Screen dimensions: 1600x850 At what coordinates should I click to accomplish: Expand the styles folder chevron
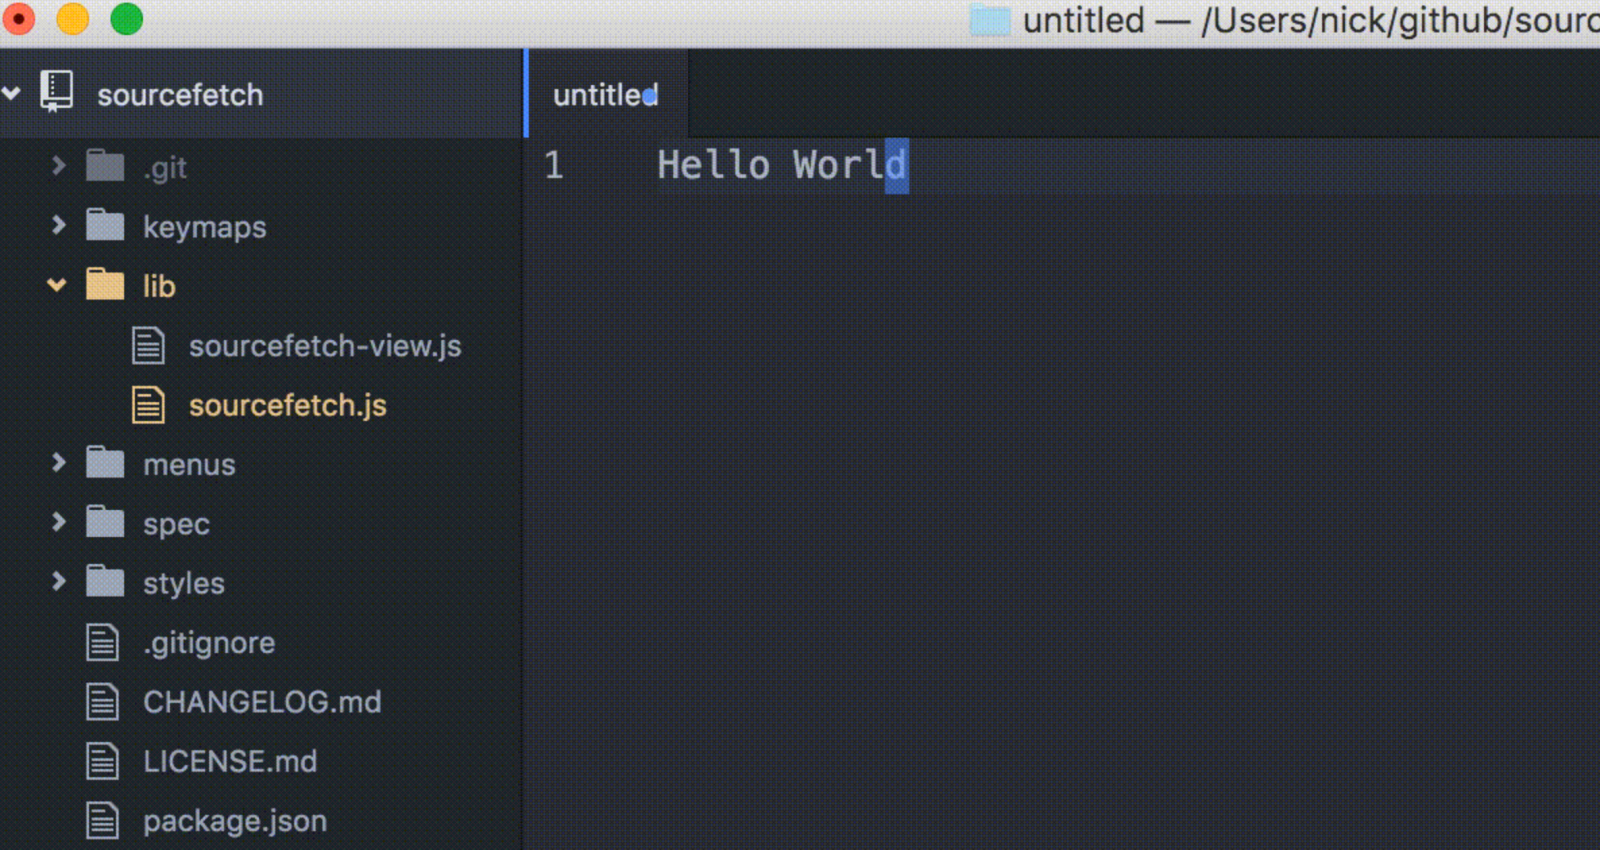pos(58,580)
